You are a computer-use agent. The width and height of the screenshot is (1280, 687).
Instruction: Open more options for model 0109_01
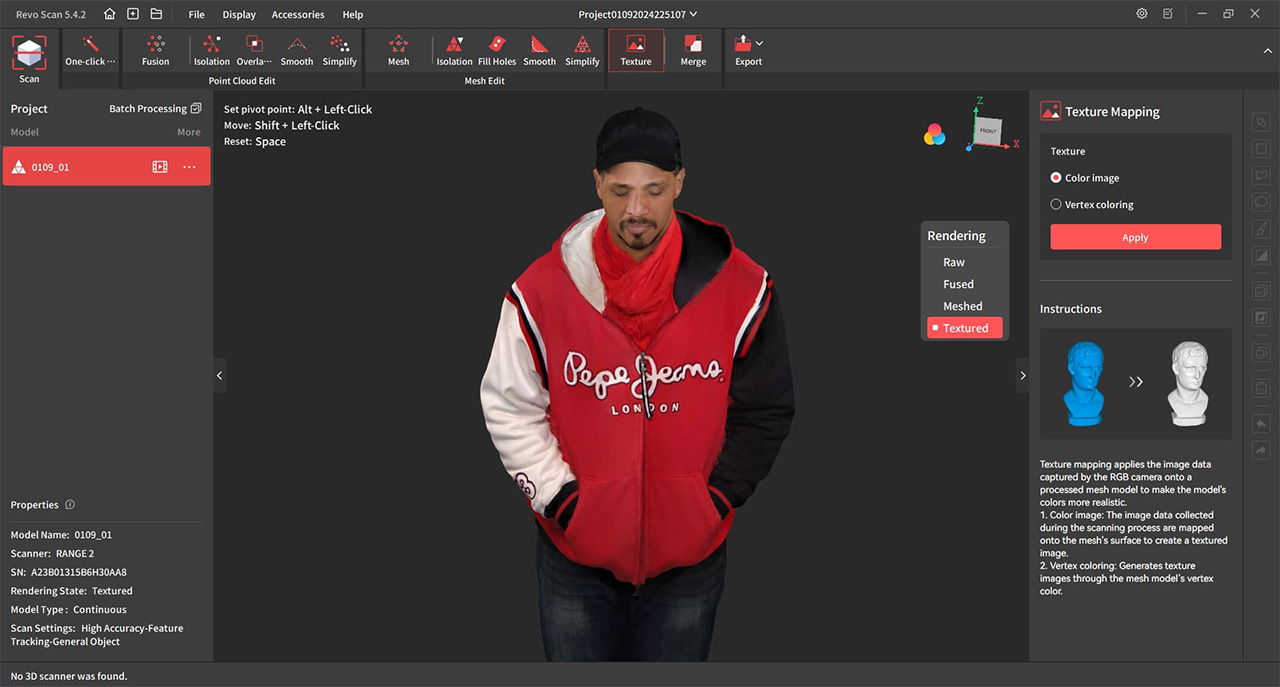click(189, 167)
